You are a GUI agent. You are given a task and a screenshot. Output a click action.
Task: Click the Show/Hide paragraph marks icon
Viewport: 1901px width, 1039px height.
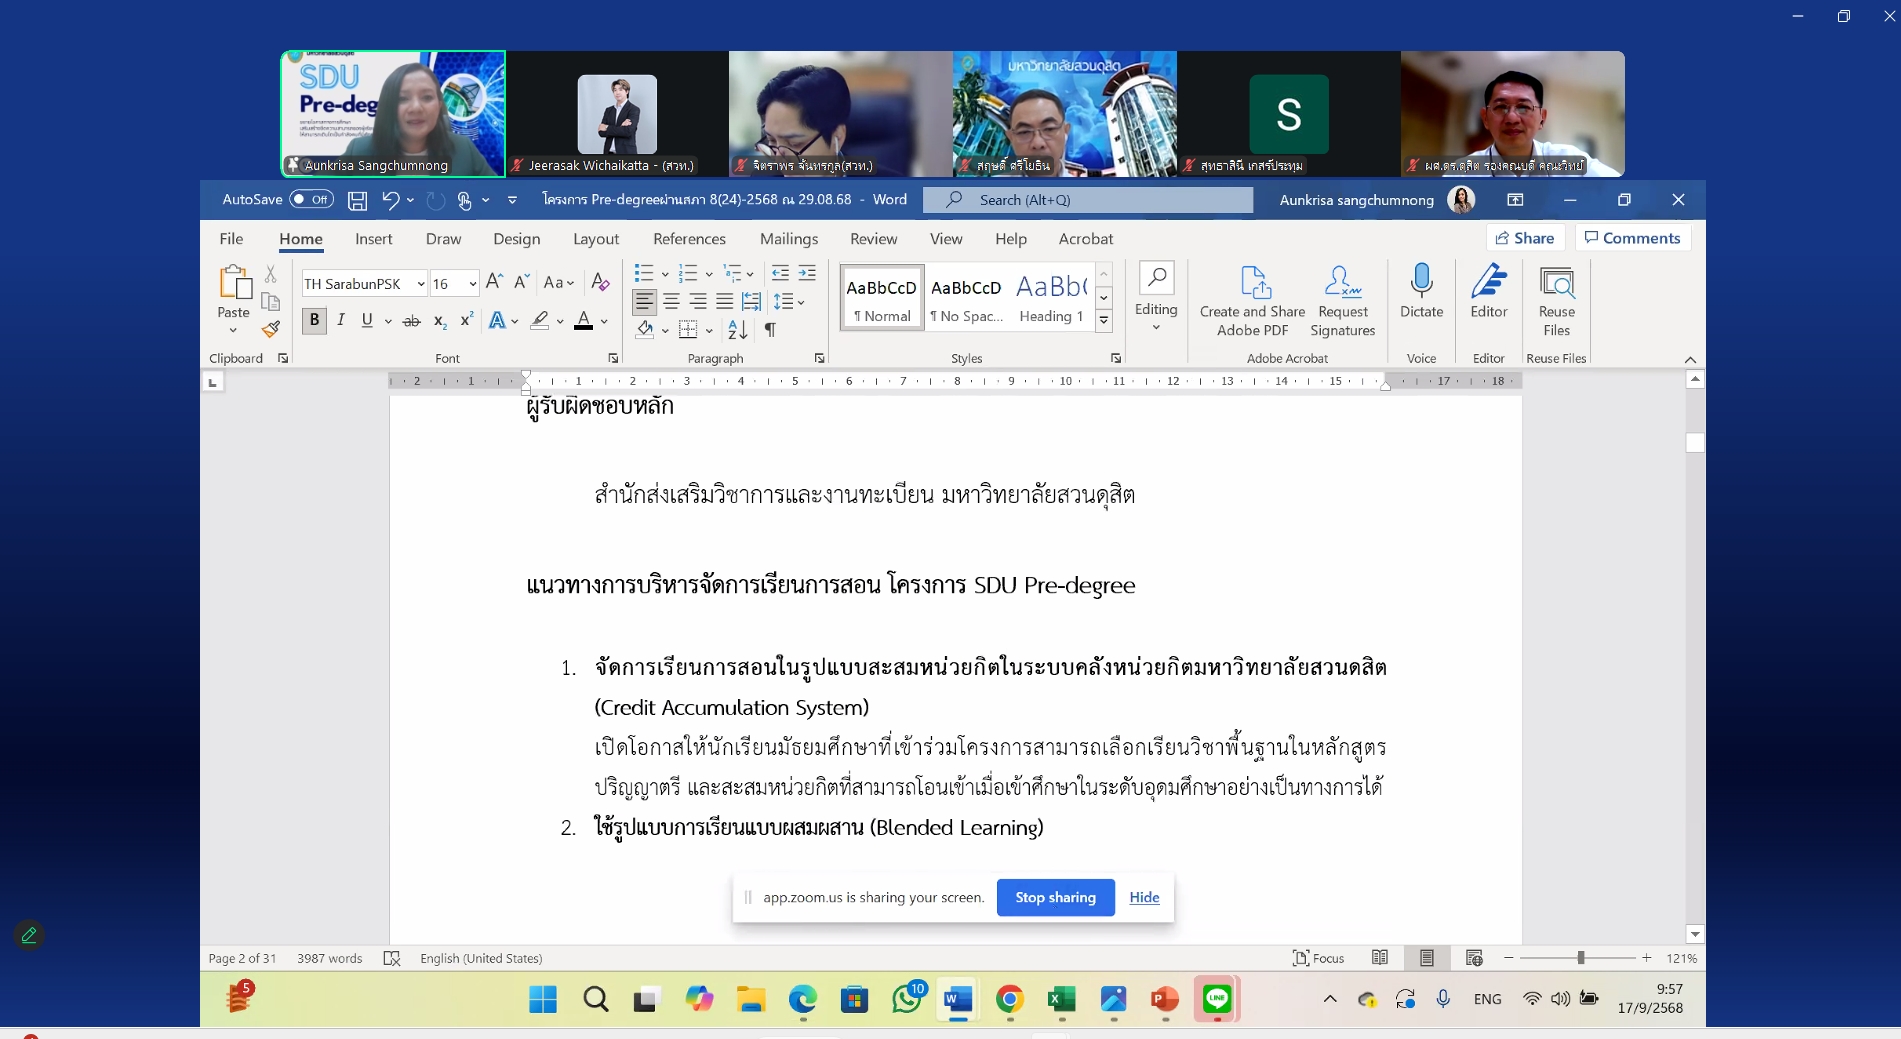770,329
